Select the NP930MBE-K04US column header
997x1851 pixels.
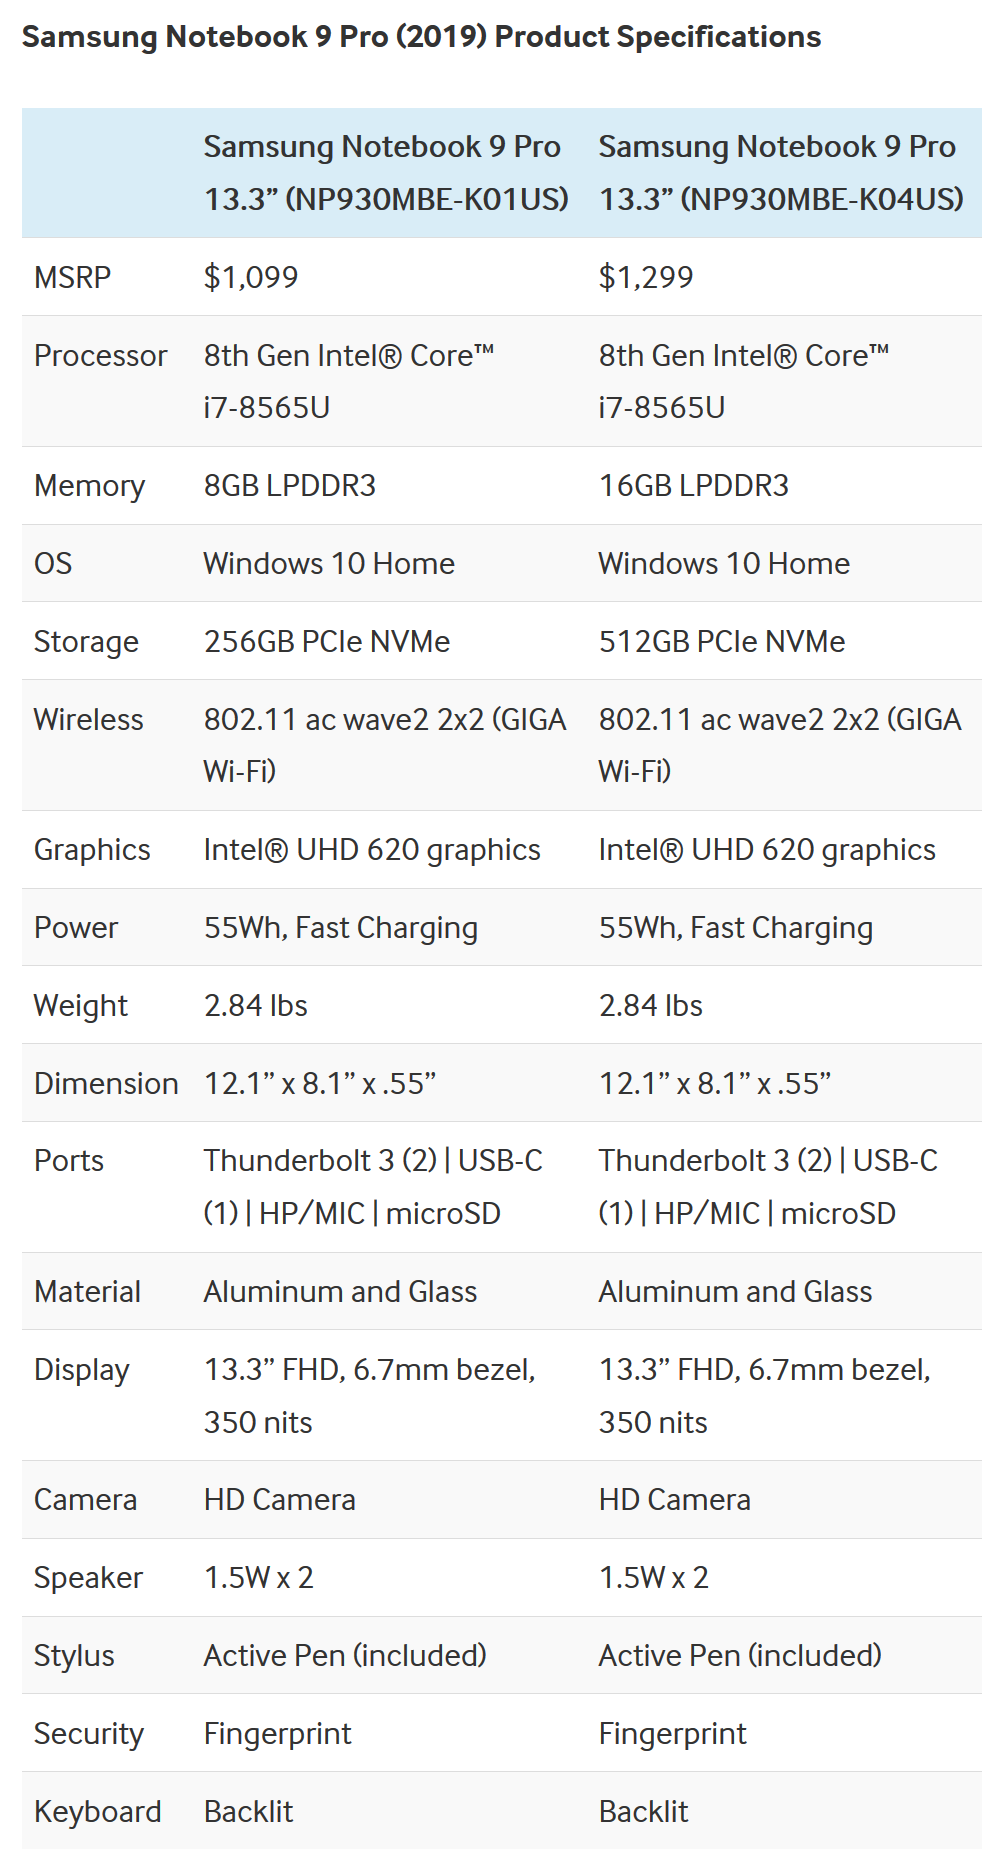[x=780, y=172]
